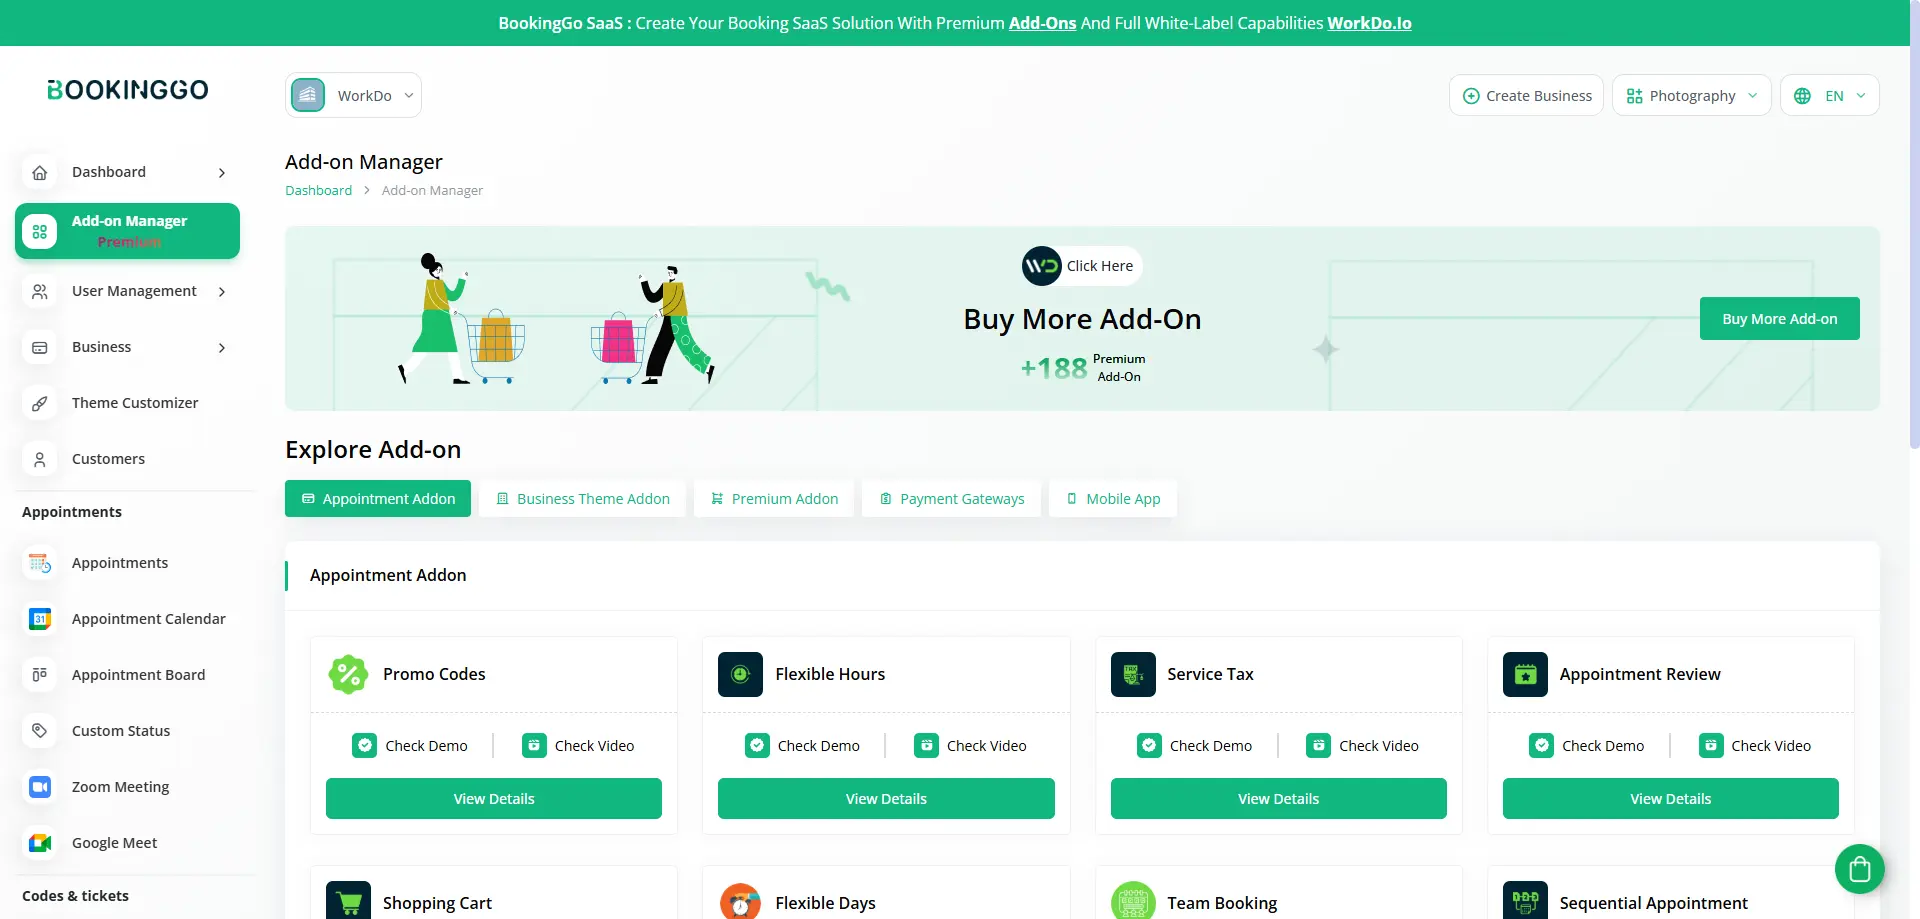The image size is (1920, 919).
Task: Open the floating shopping bag cart
Action: tap(1859, 869)
